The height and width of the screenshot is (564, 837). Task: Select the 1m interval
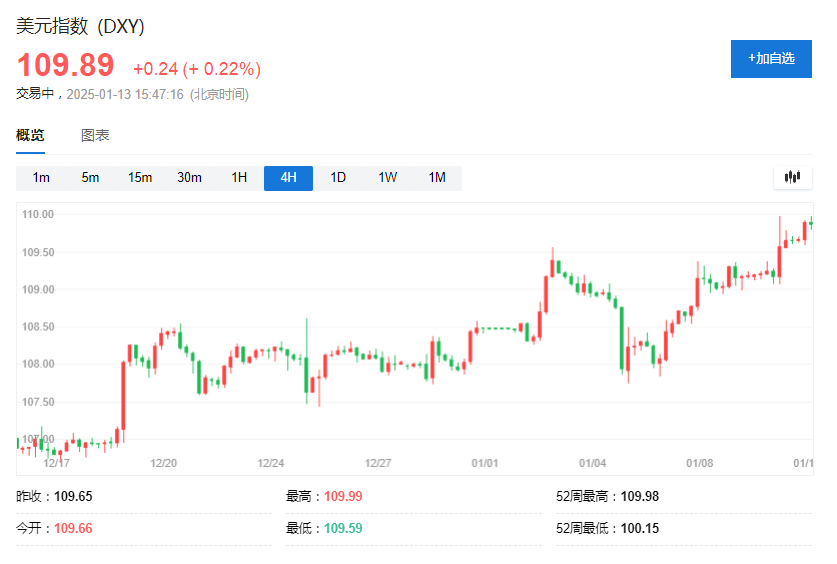[x=41, y=178]
